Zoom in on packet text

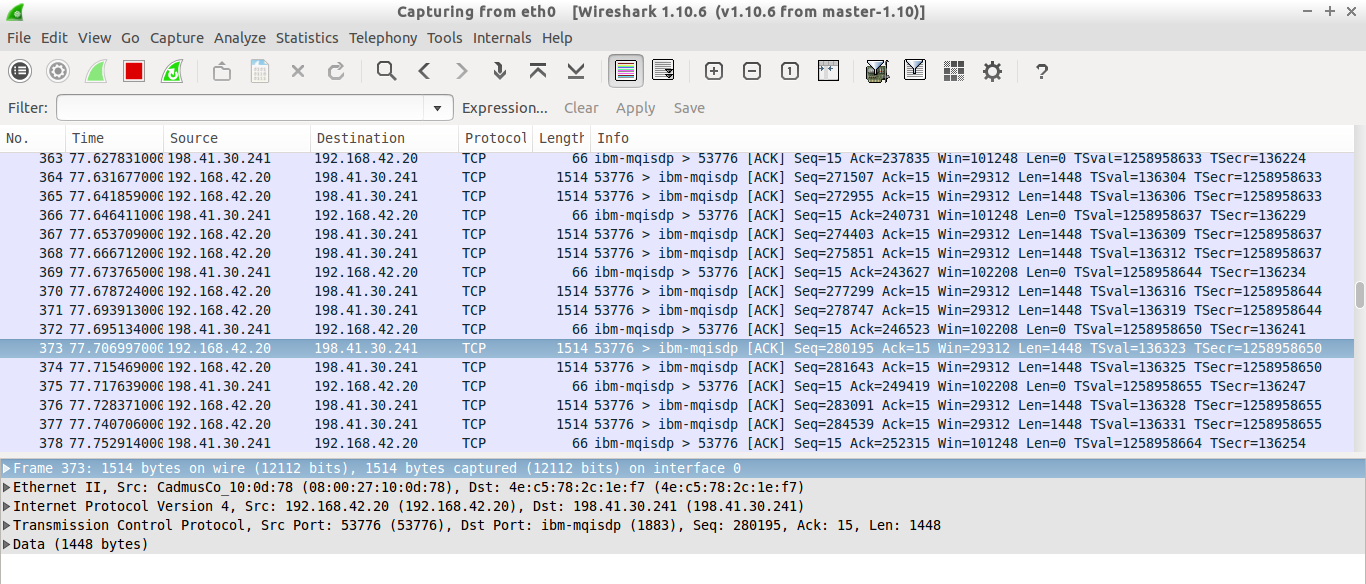point(714,71)
